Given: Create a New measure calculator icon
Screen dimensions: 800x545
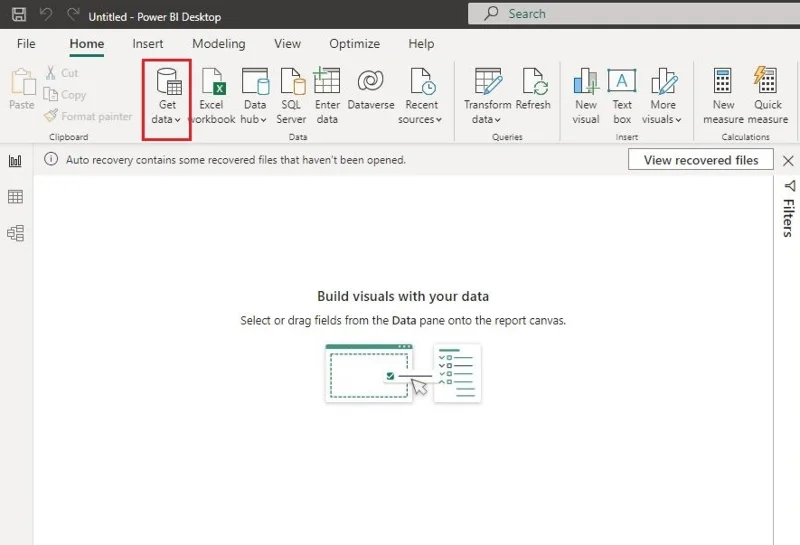Looking at the screenshot, I should [722, 81].
